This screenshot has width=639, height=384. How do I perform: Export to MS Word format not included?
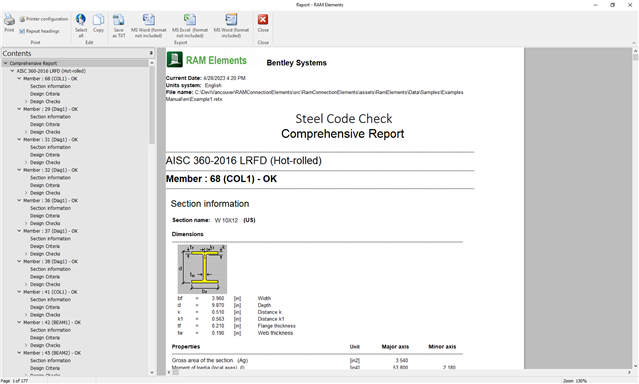click(x=148, y=25)
